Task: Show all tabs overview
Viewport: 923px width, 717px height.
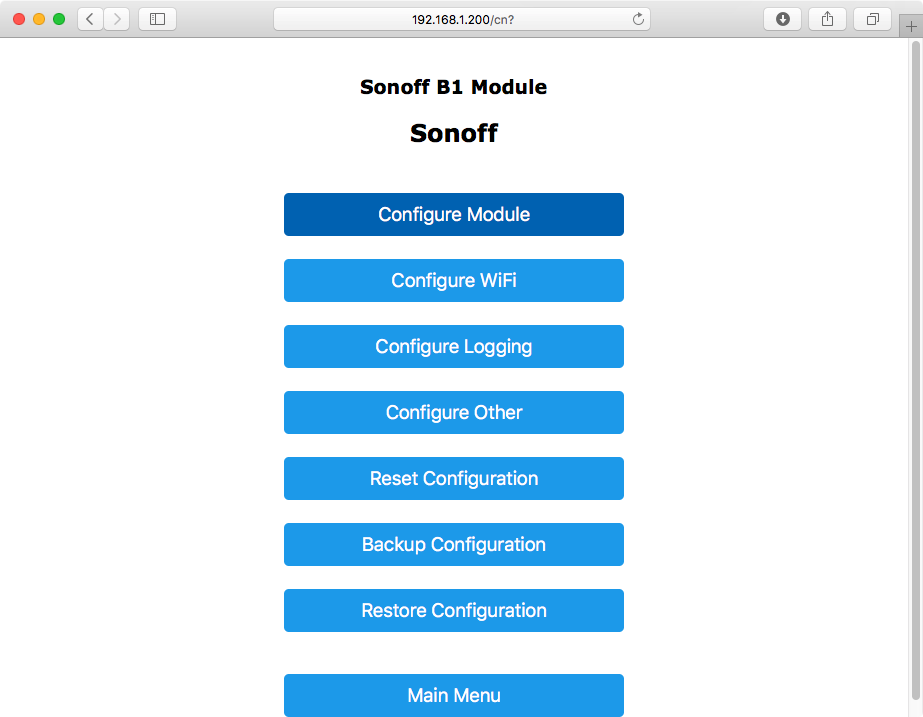Action: (x=872, y=19)
